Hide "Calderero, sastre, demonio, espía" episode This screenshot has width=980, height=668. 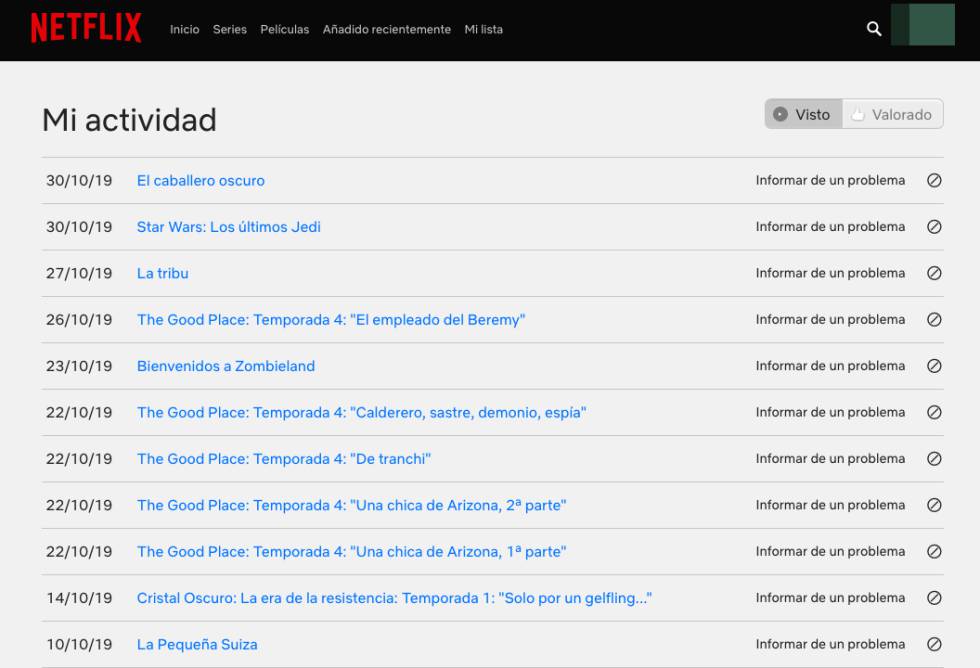pyautogui.click(x=934, y=412)
